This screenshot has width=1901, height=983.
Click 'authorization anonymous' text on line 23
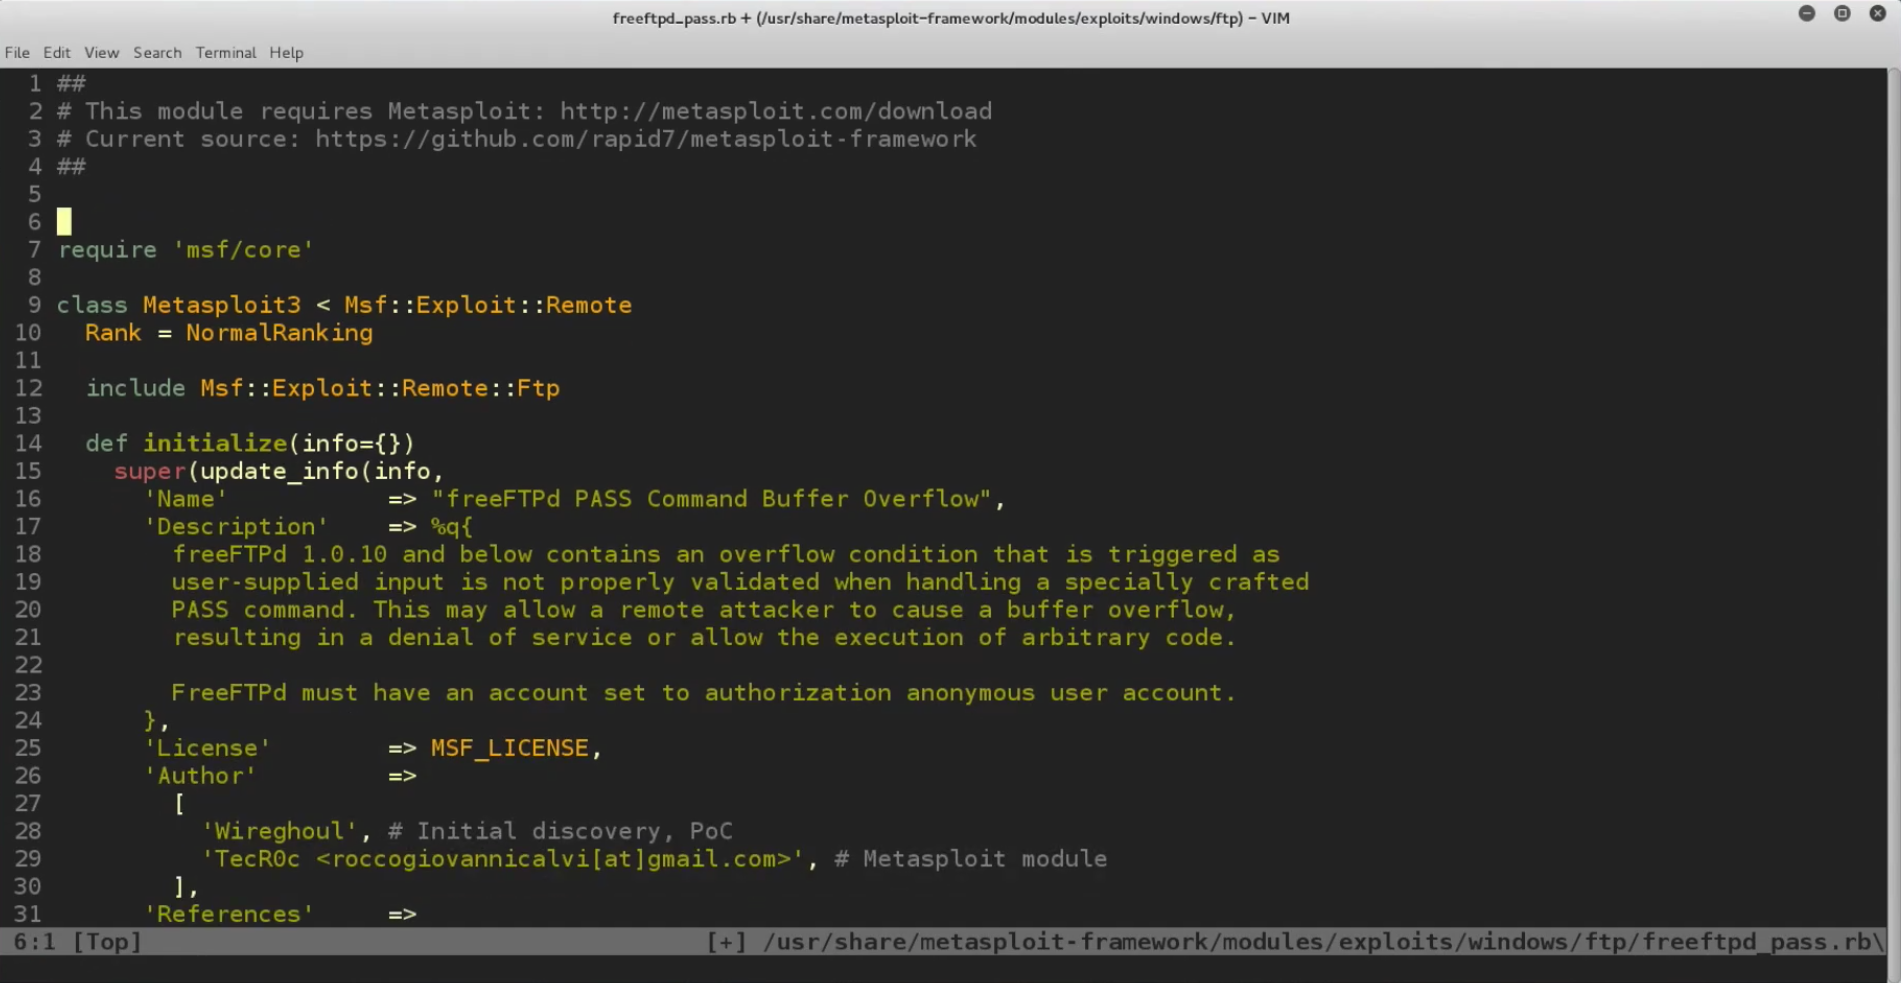pos(870,693)
